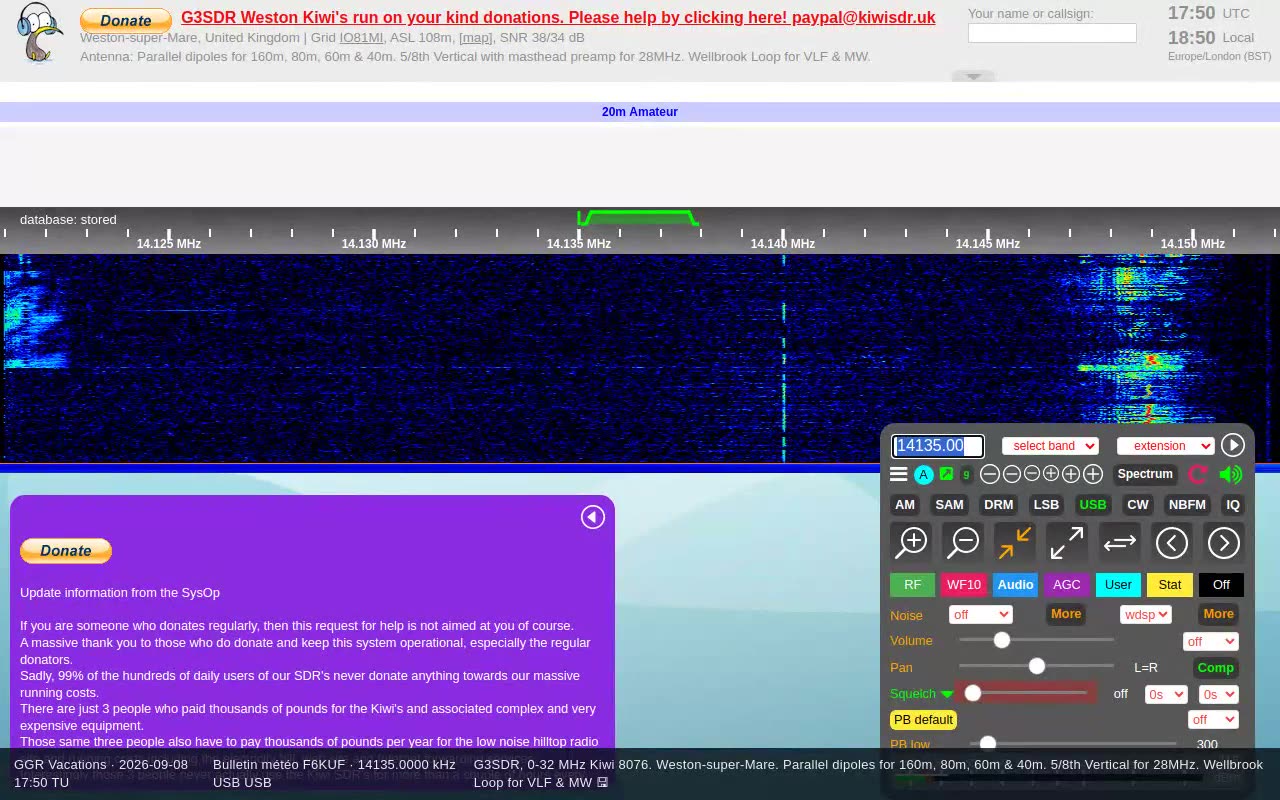This screenshot has width=1280, height=800.
Task: Click the PayPal Donate button in header
Action: pos(126,20)
